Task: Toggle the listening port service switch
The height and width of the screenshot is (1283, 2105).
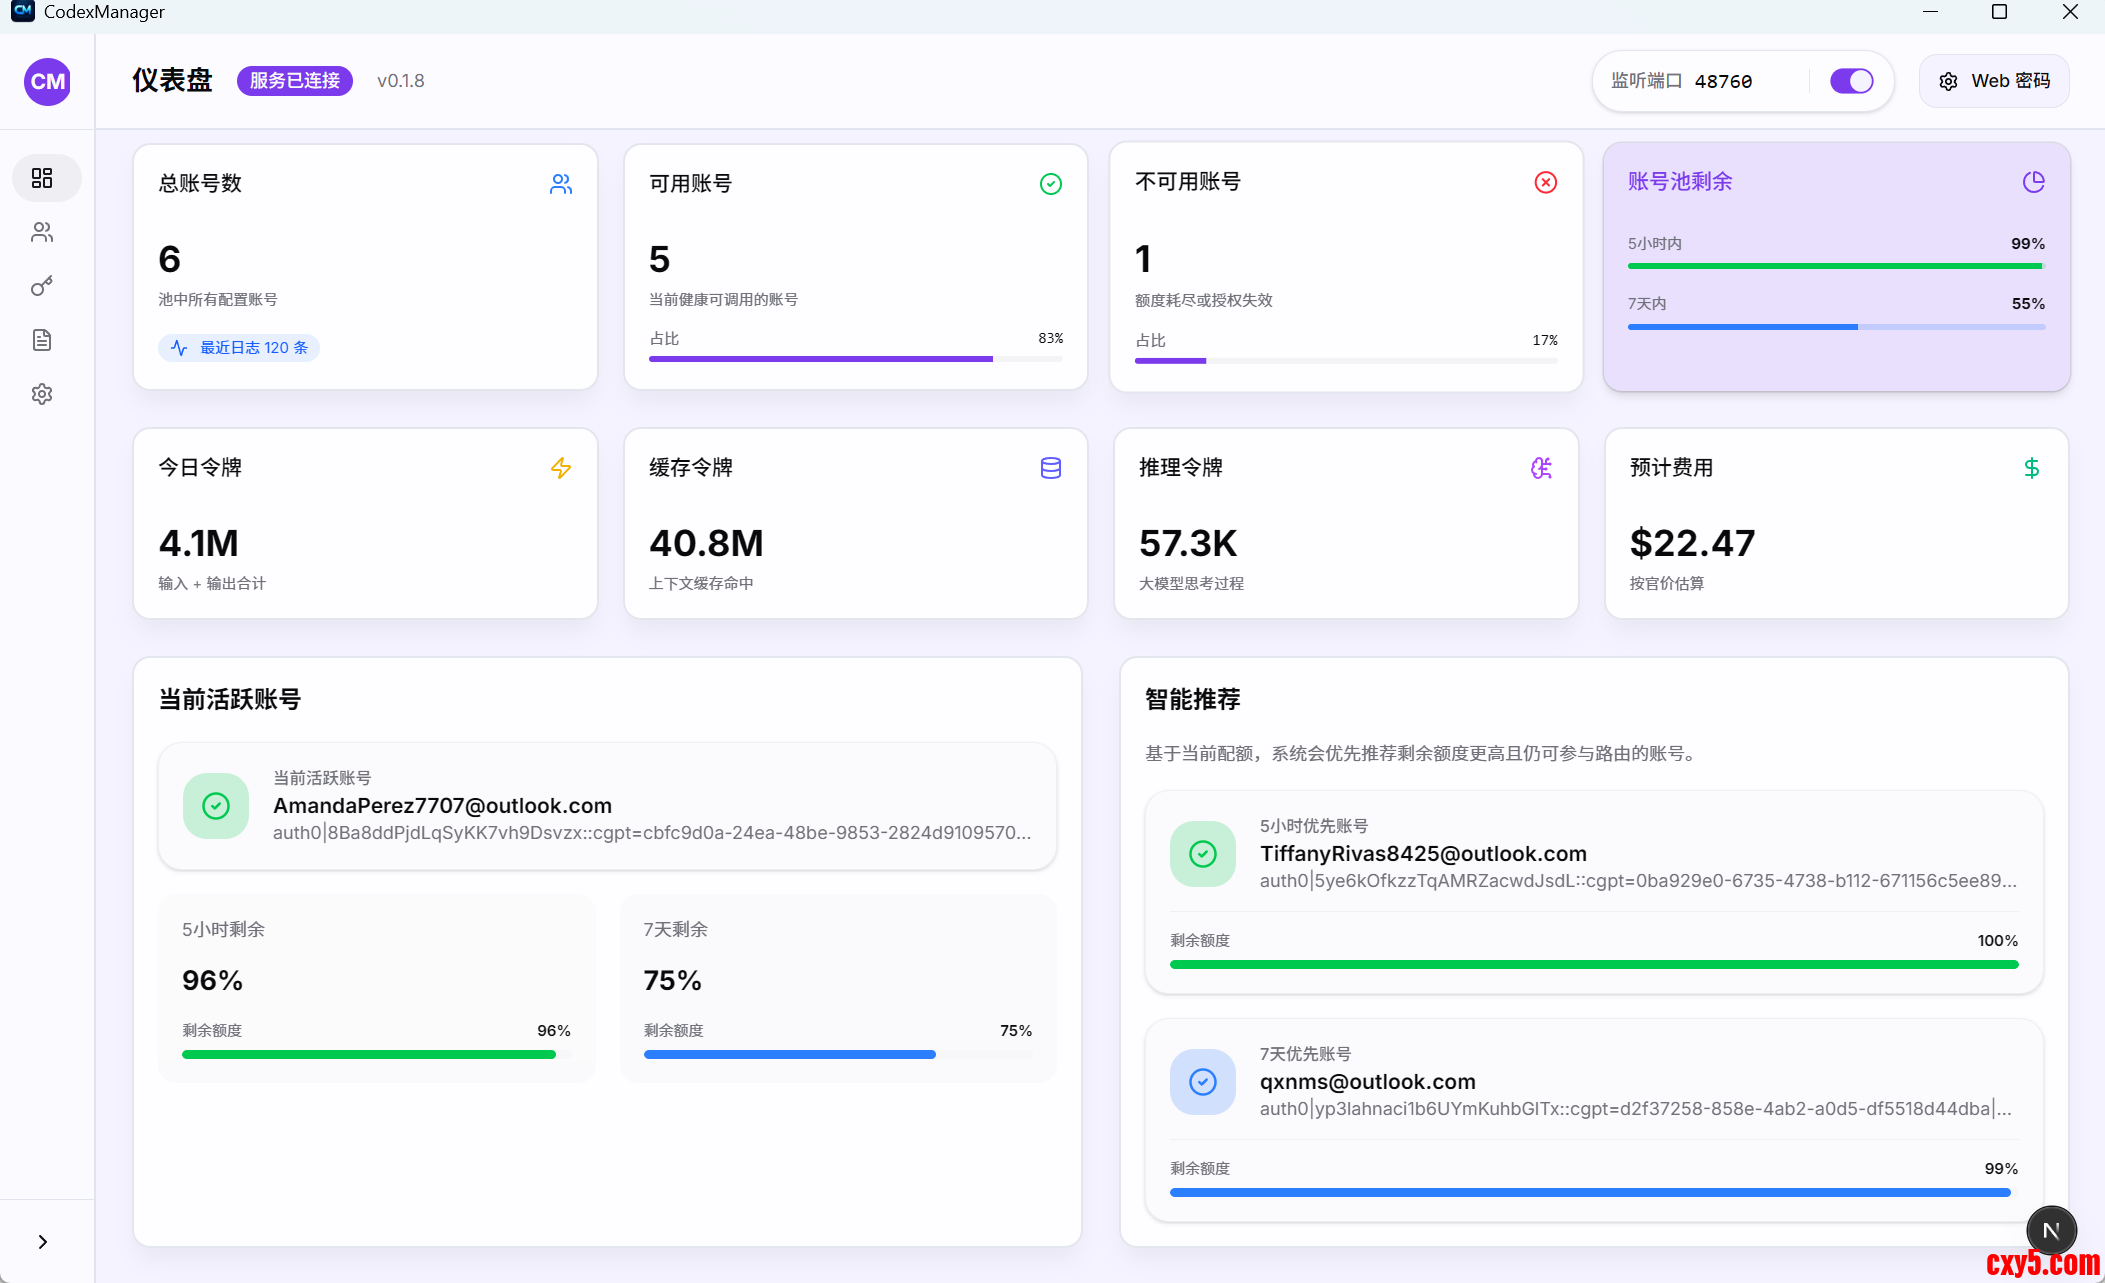Action: tap(1851, 81)
